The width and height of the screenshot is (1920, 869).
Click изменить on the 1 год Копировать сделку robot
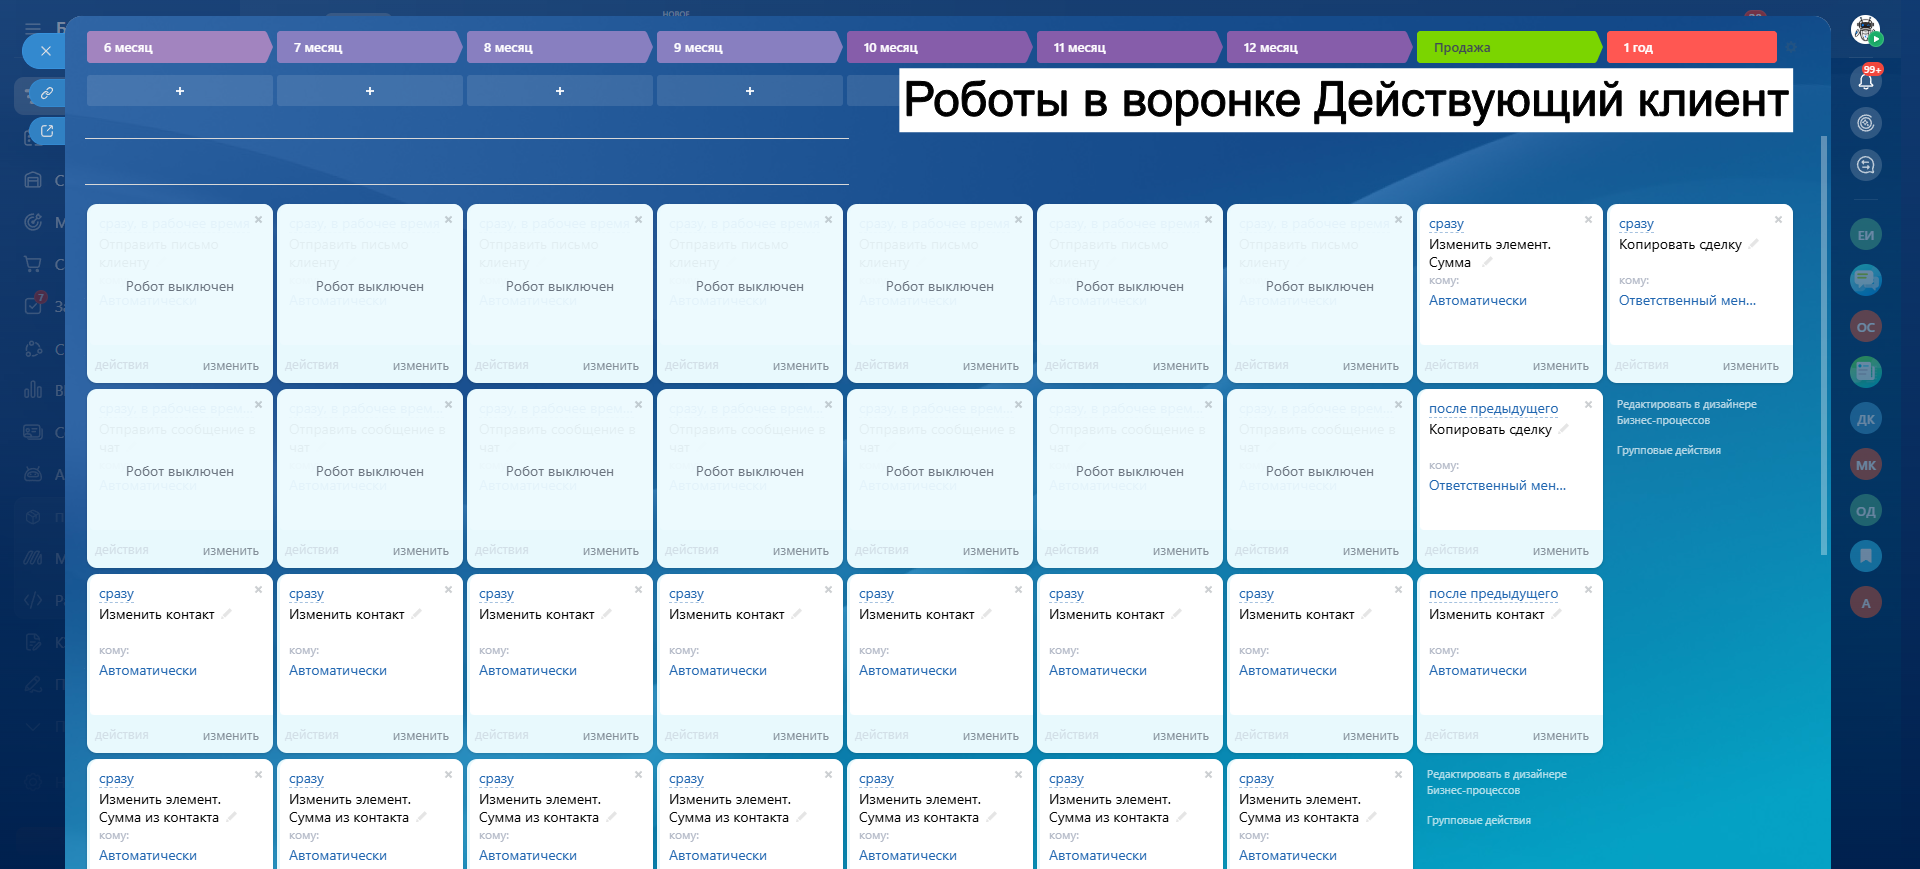(1750, 366)
